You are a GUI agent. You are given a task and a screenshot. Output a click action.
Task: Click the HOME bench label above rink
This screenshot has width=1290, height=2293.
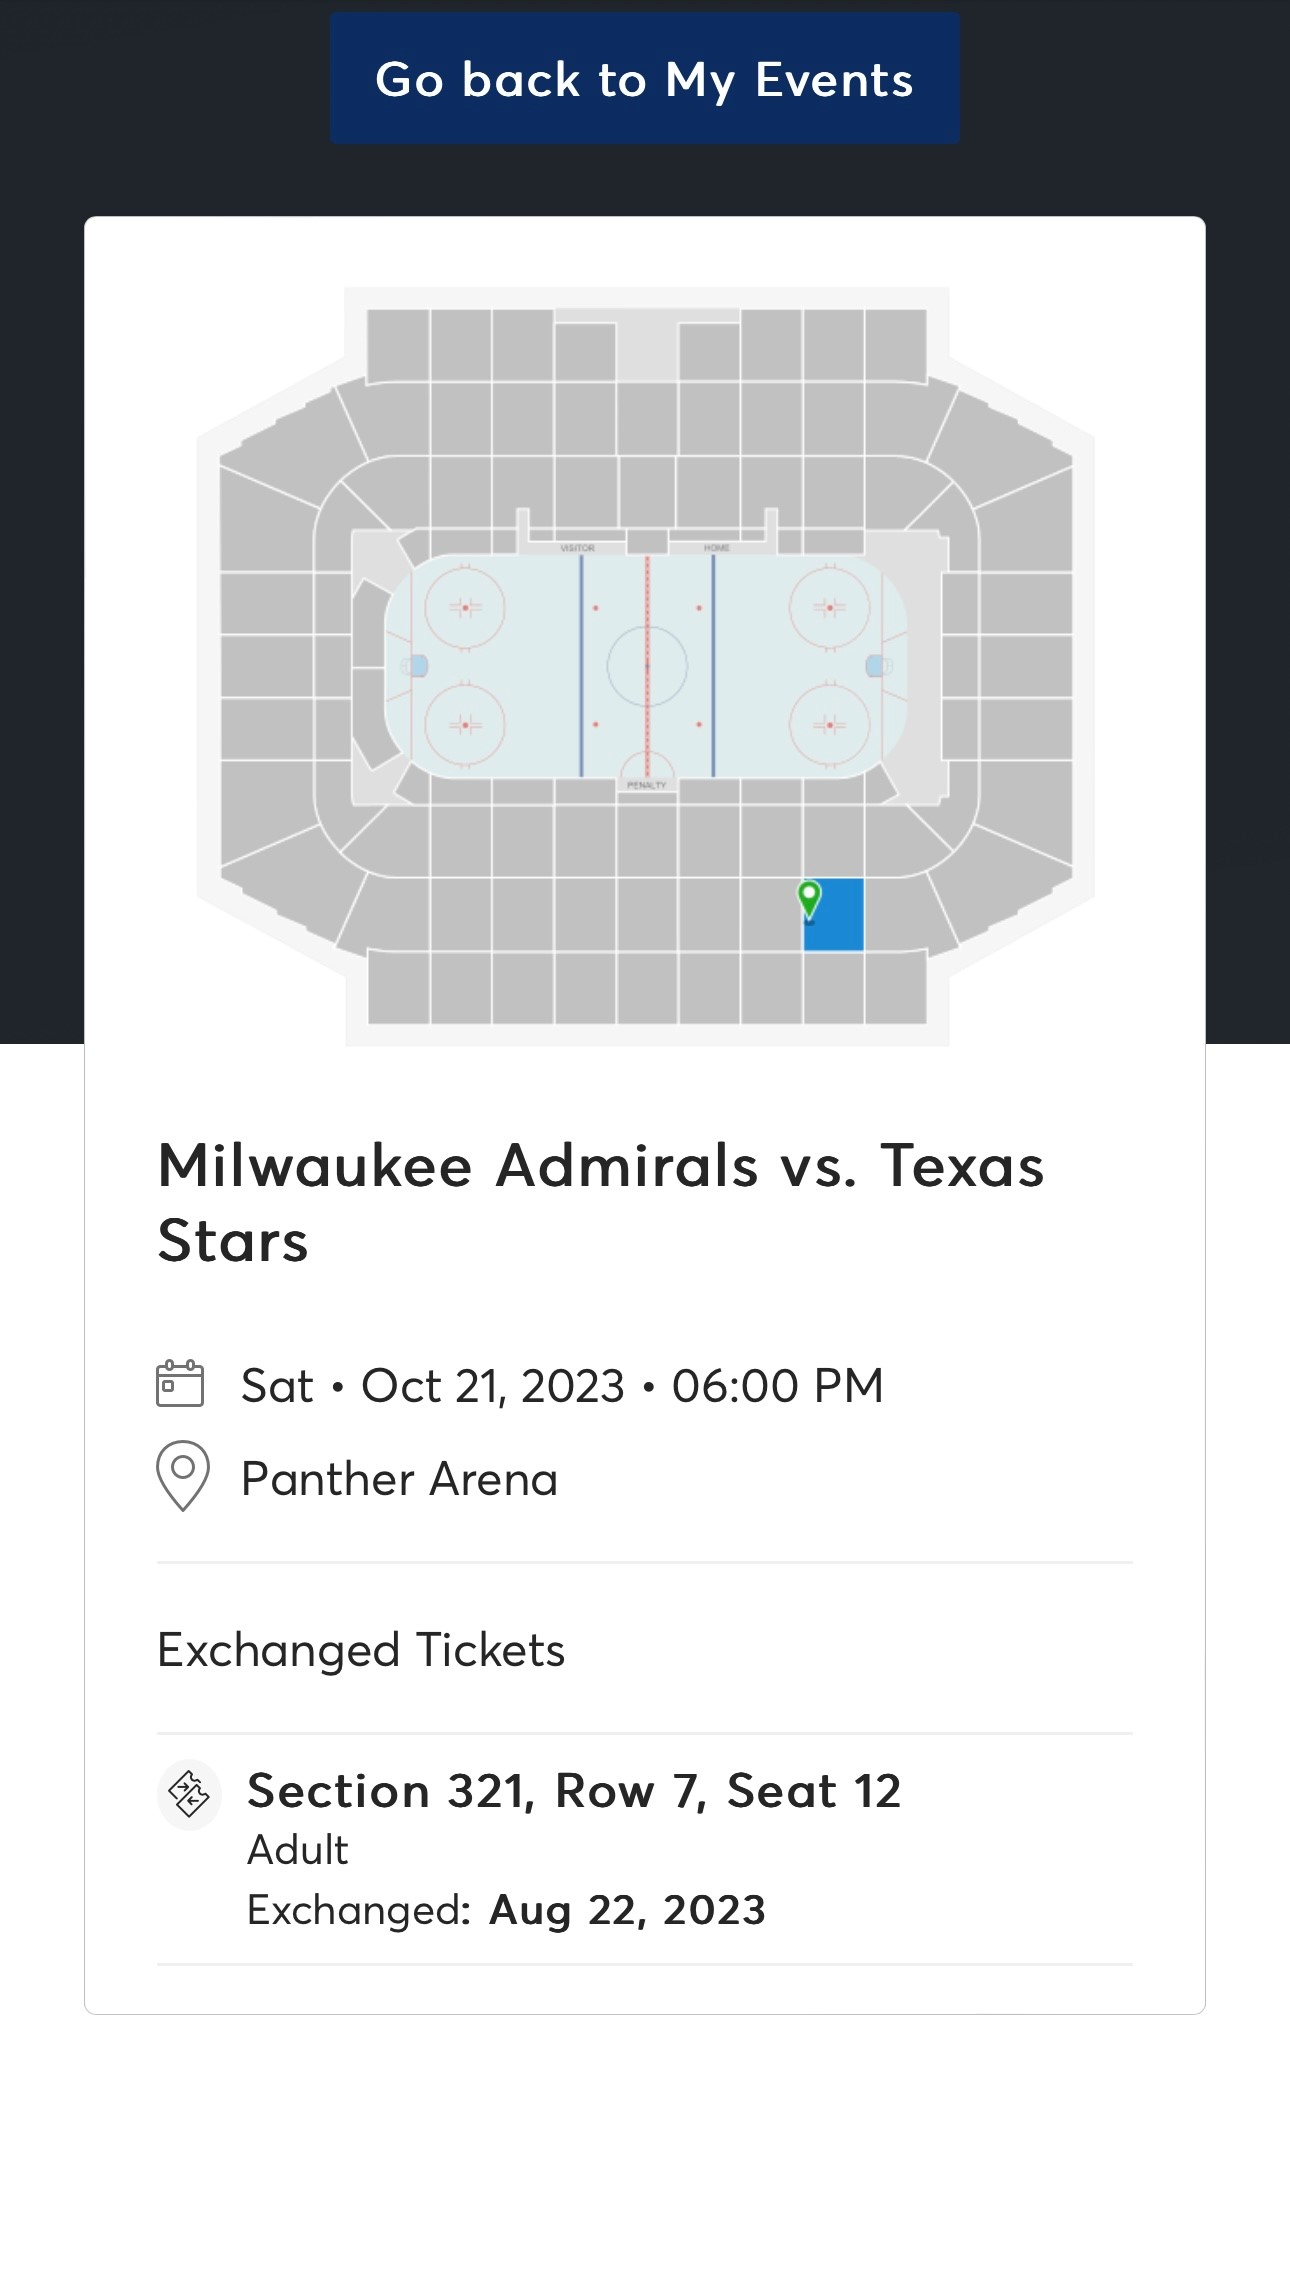tap(716, 548)
